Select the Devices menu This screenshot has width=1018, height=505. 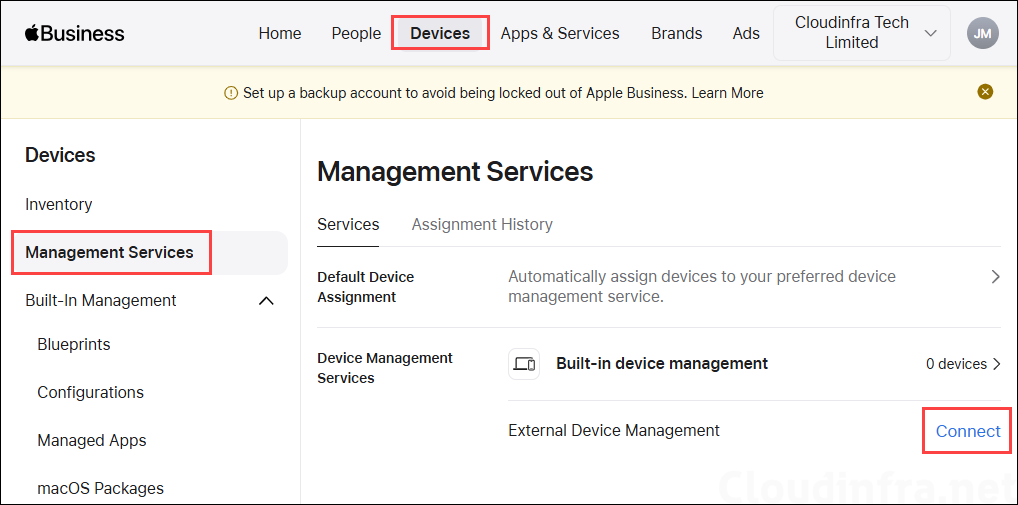(440, 33)
